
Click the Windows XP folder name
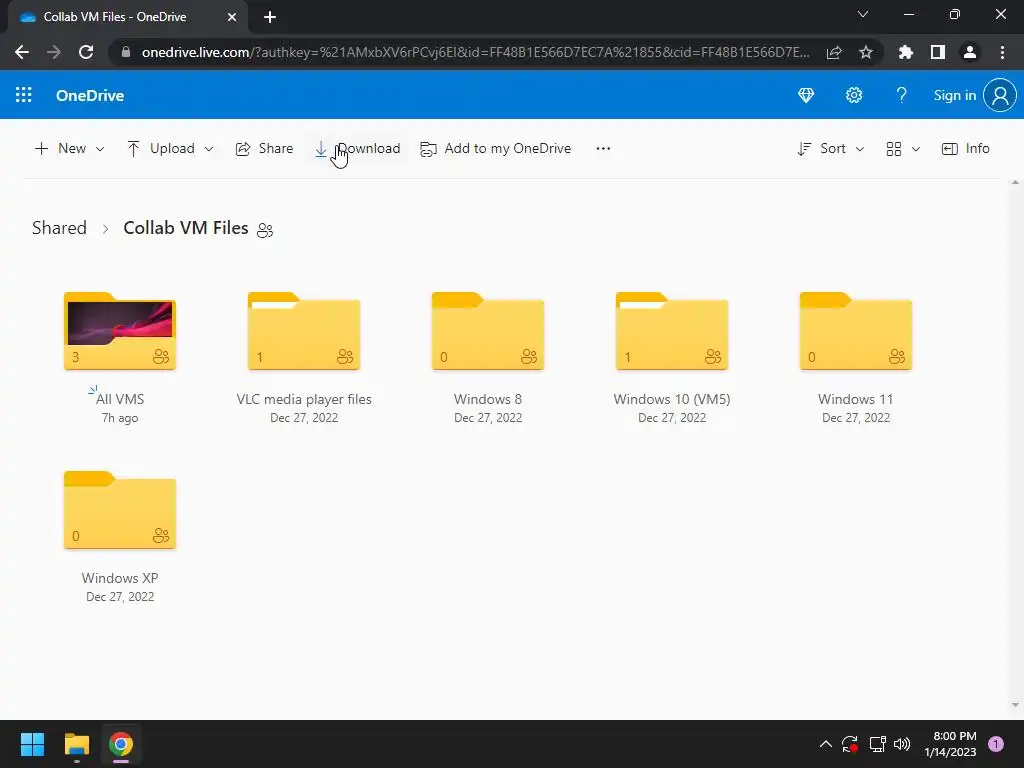pyautogui.click(x=120, y=578)
